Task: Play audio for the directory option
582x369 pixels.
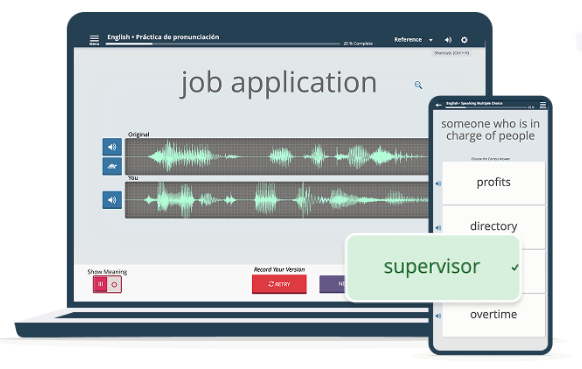Action: pos(438,228)
